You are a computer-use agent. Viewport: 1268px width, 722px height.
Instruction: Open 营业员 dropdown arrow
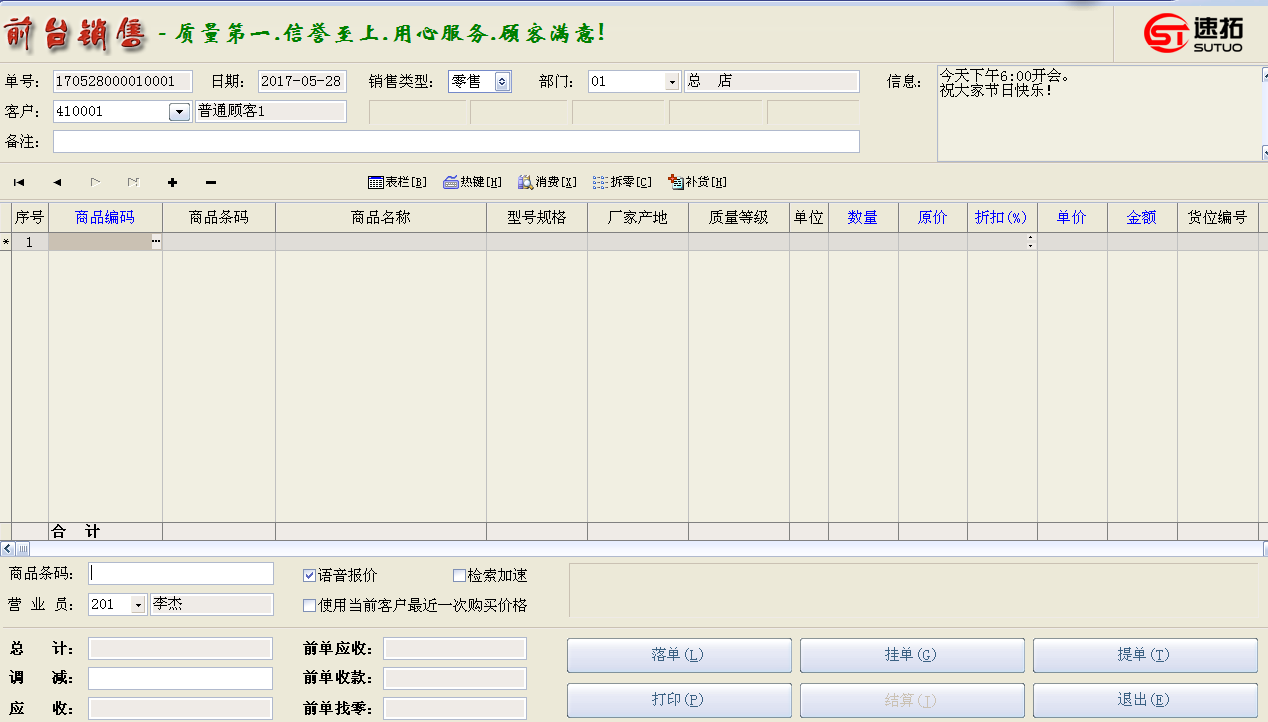click(138, 605)
